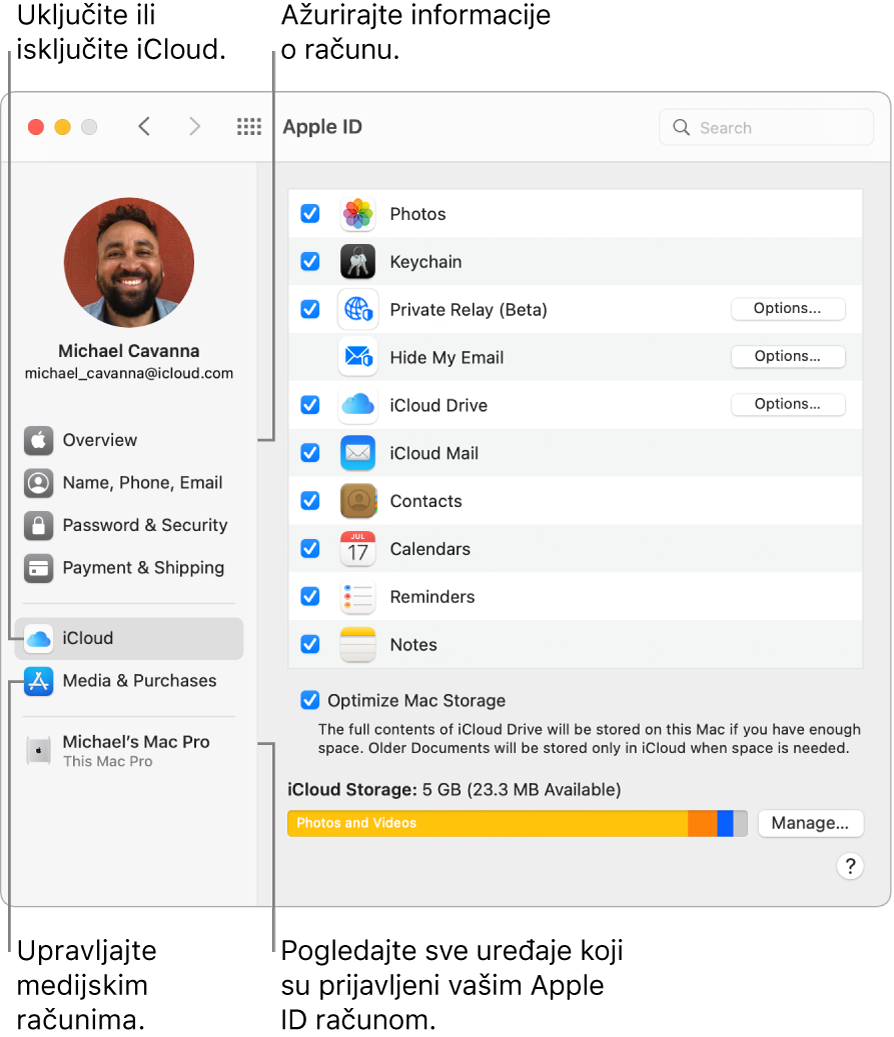Select the Media & Purchases sidebar icon

tap(37, 681)
